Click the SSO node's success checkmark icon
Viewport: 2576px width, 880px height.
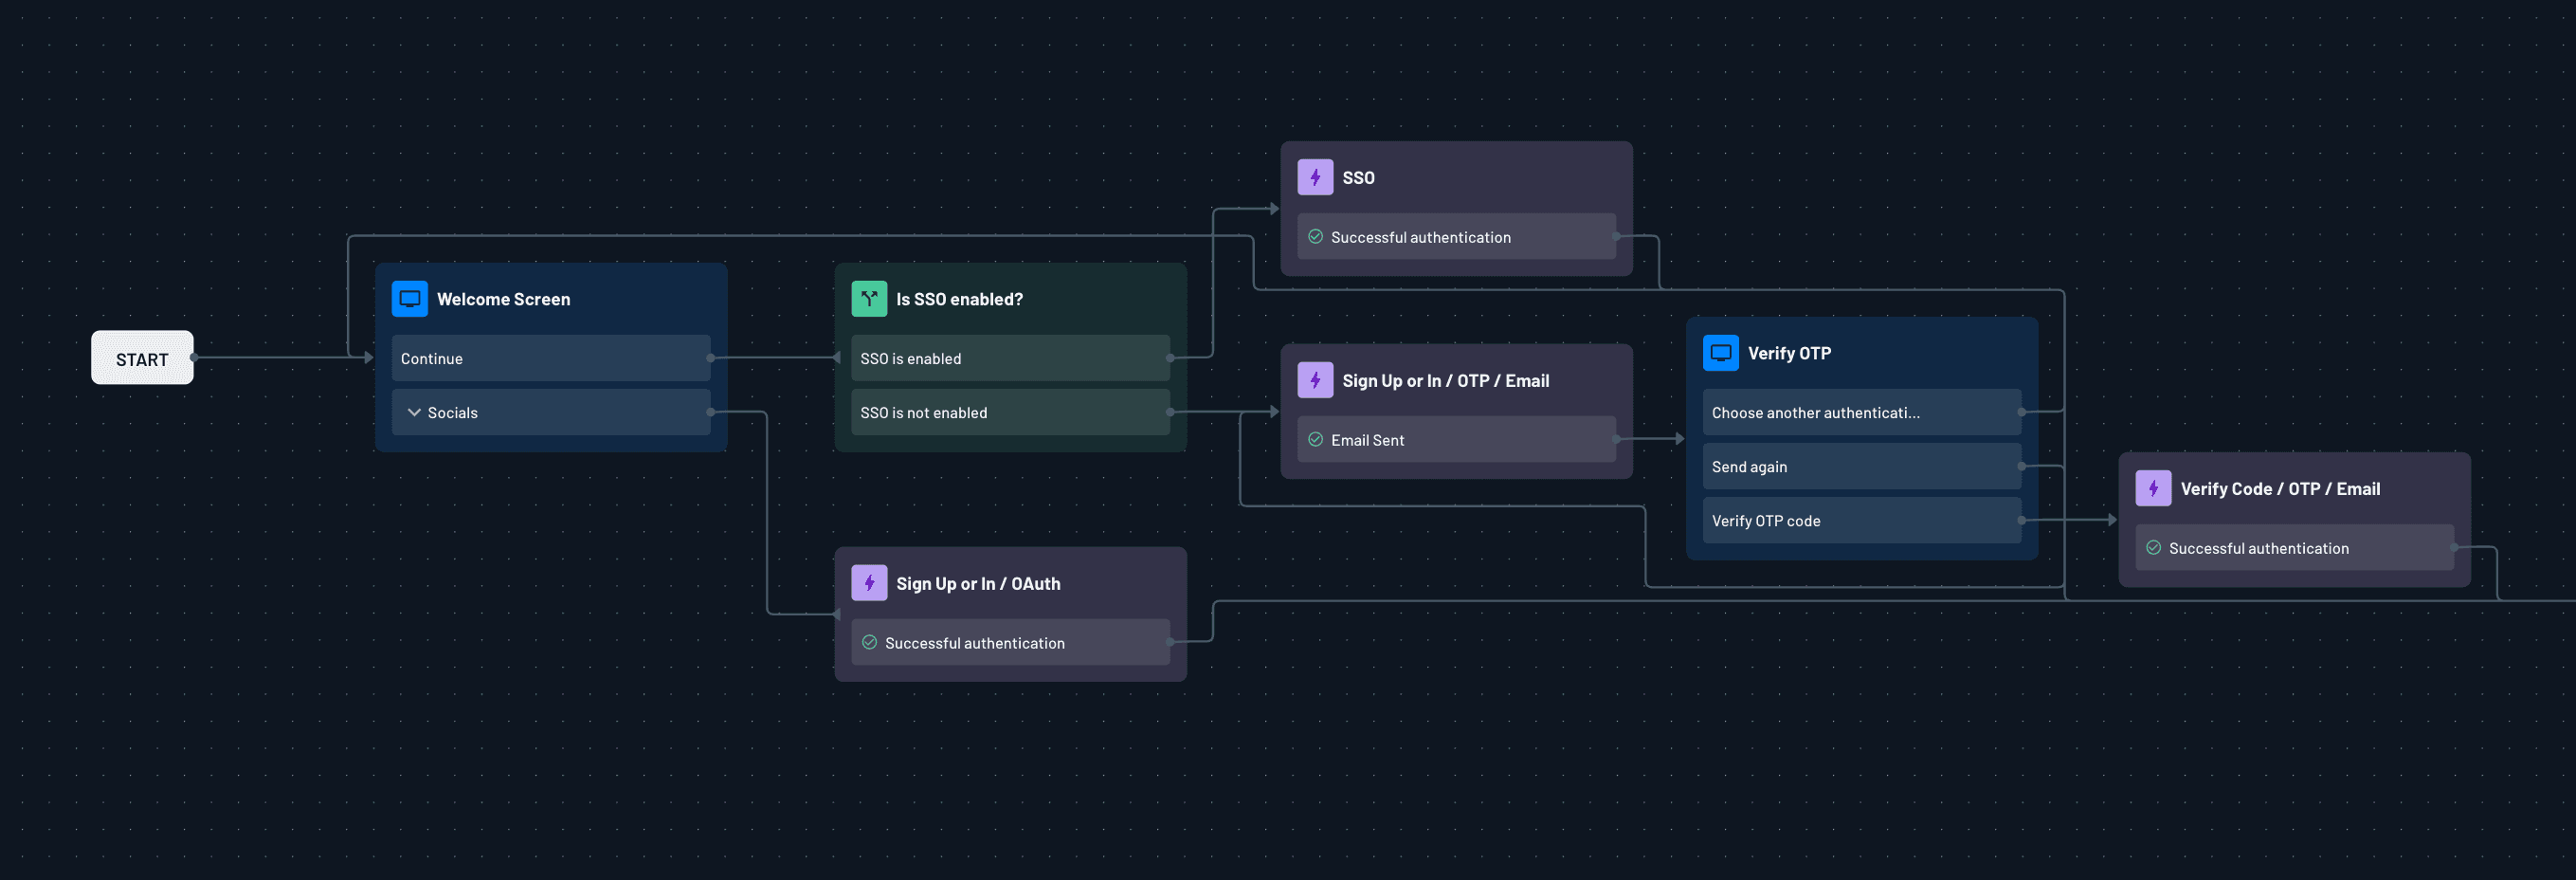point(1315,237)
